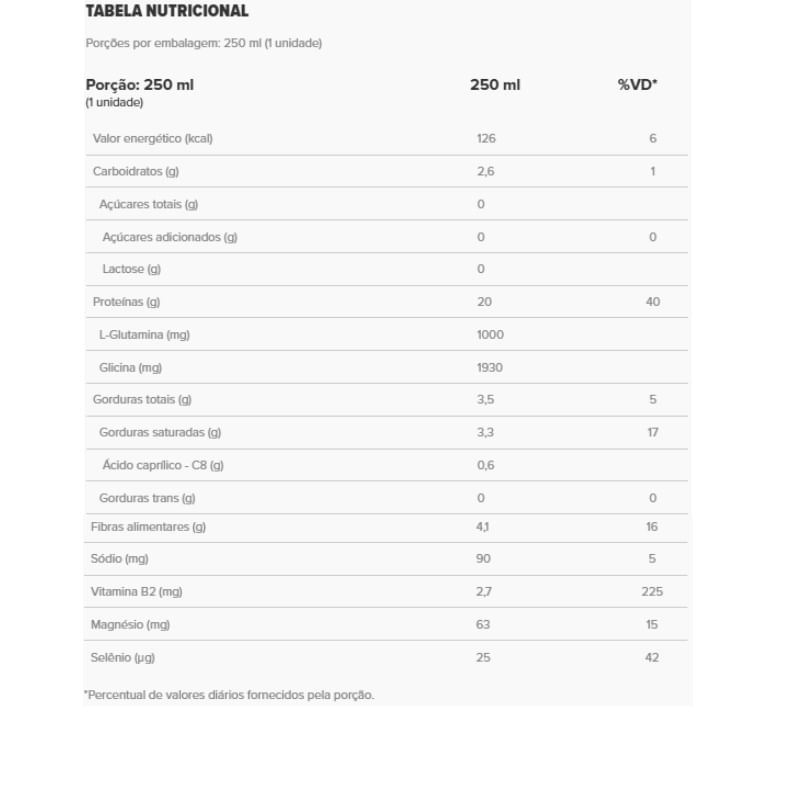Select the Açúcares totais (g) label

[149, 205]
